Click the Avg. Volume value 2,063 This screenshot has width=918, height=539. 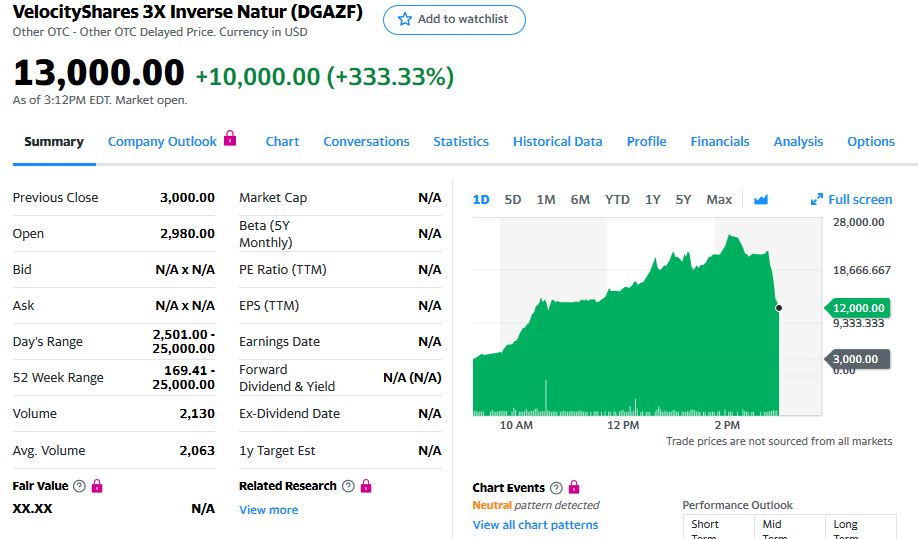197,451
